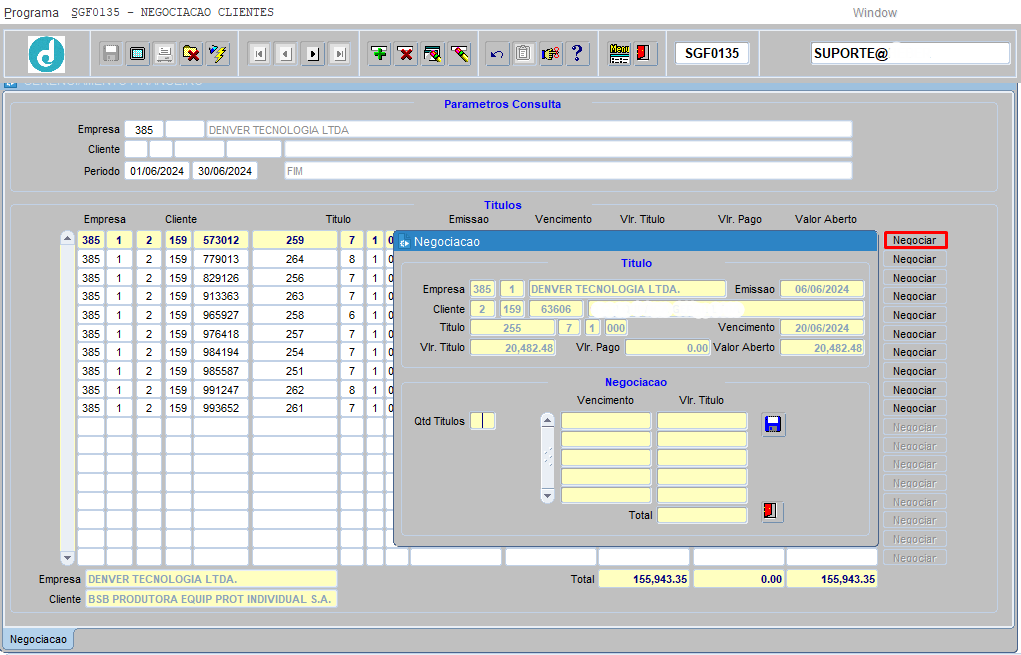Open help with question mark icon
Screen dimensions: 1021x655
578,53
